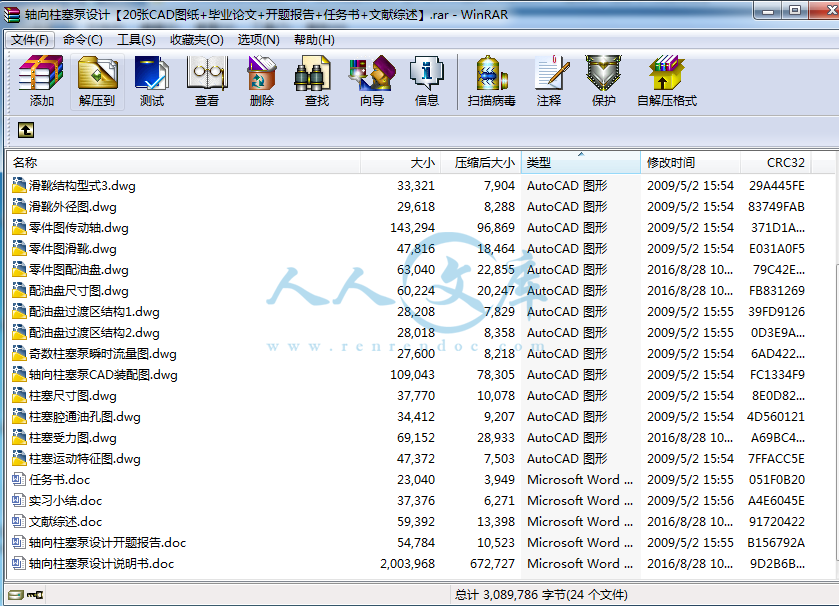Sort by 名称 column header
839x606 pixels.
pyautogui.click(x=184, y=163)
